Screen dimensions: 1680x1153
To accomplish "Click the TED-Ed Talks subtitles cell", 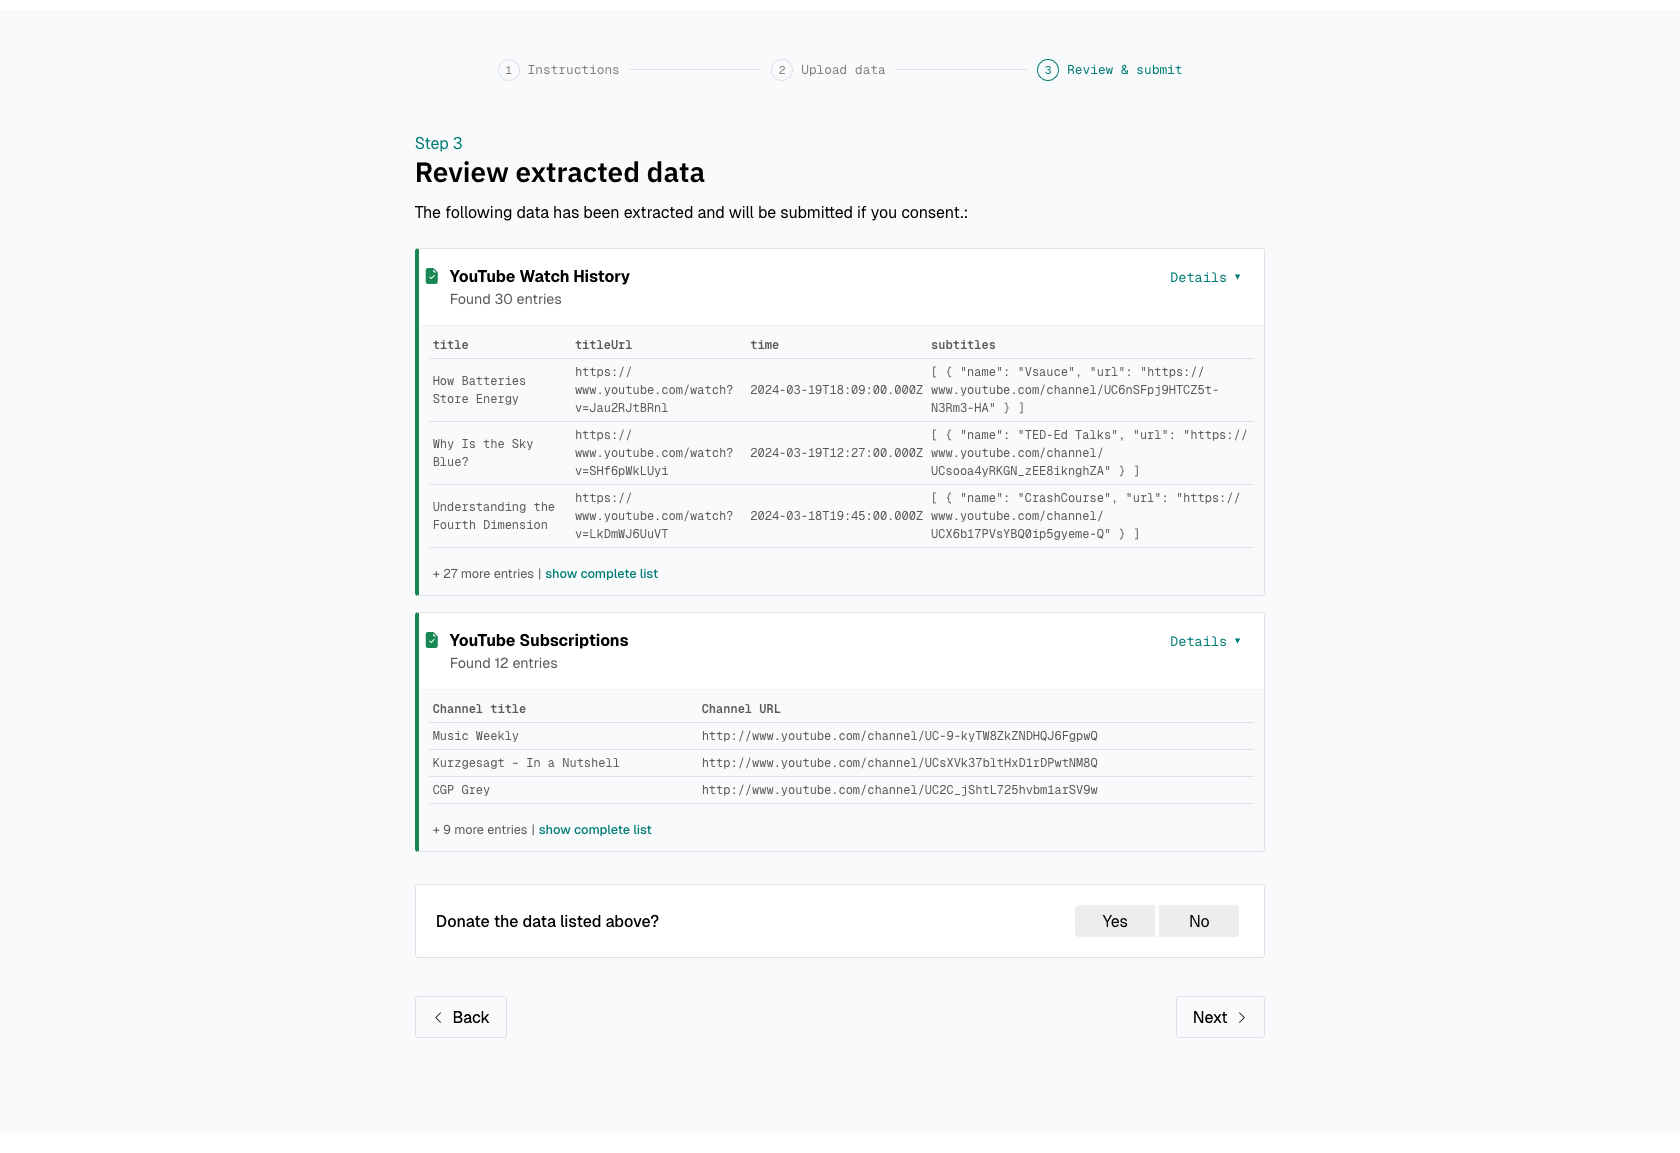I will coord(1090,453).
